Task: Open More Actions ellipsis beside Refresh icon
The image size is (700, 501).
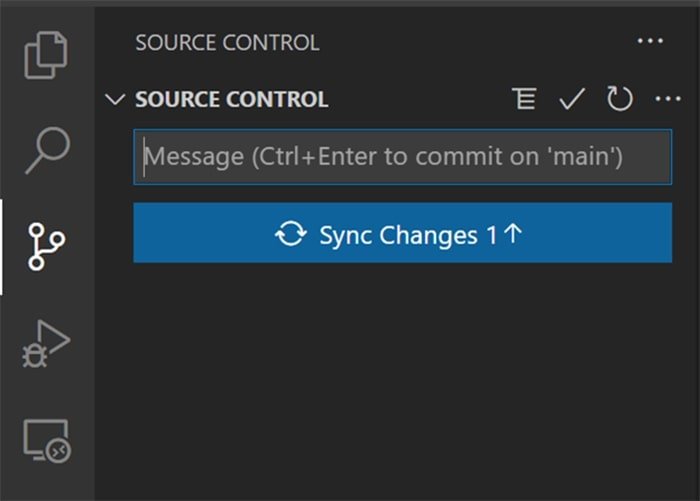Action: (667, 99)
